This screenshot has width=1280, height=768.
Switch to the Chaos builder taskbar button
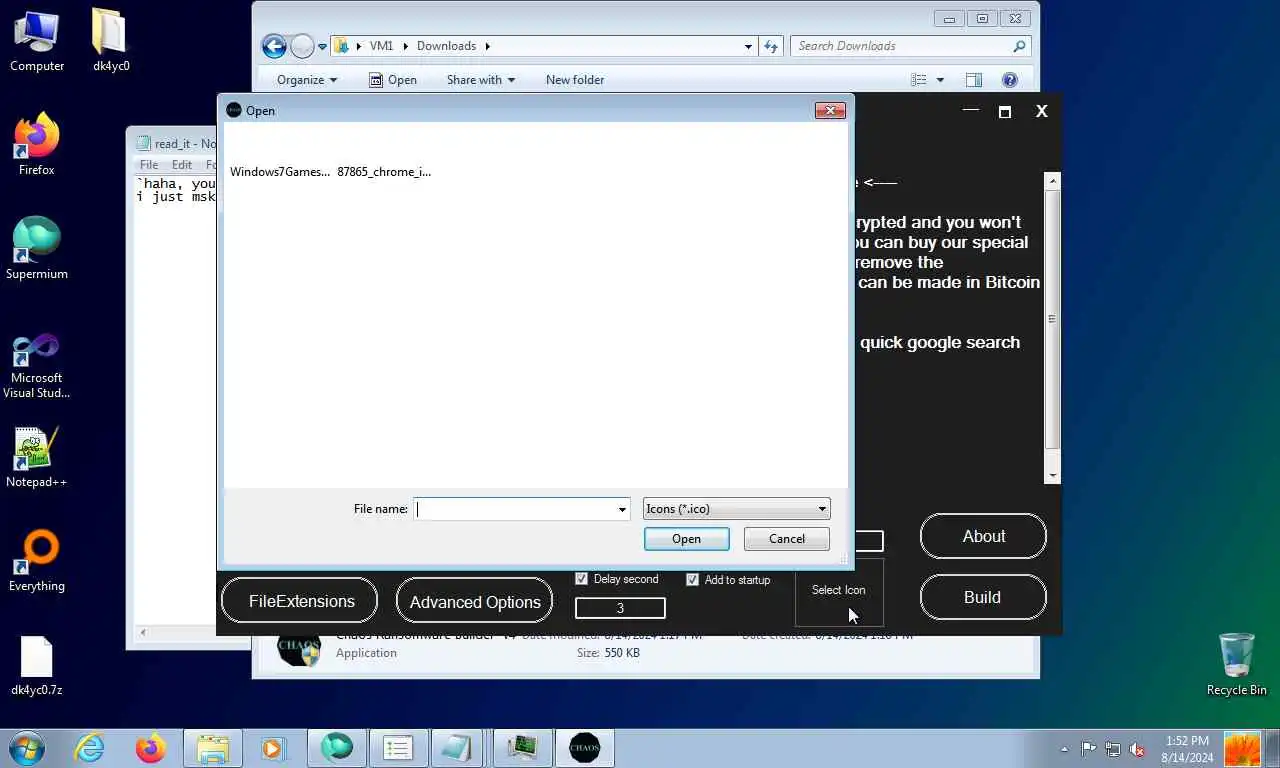(x=584, y=748)
